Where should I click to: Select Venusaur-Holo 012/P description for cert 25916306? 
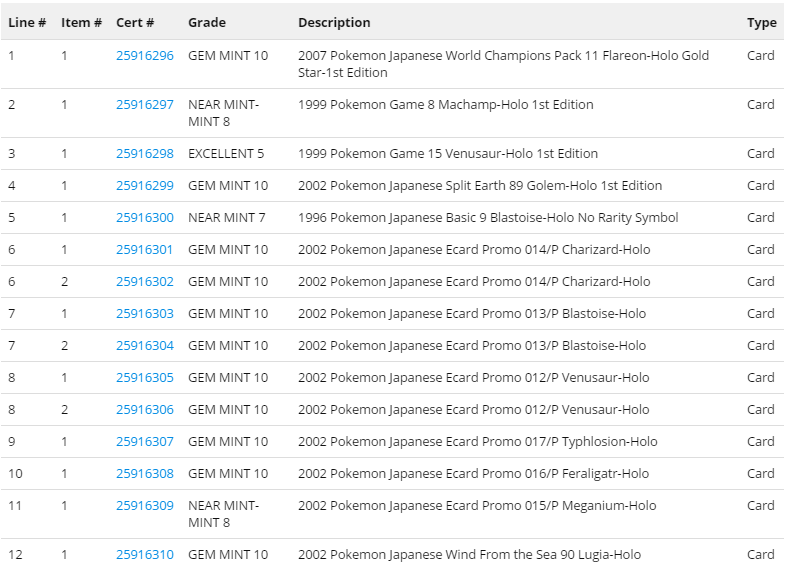click(x=473, y=409)
